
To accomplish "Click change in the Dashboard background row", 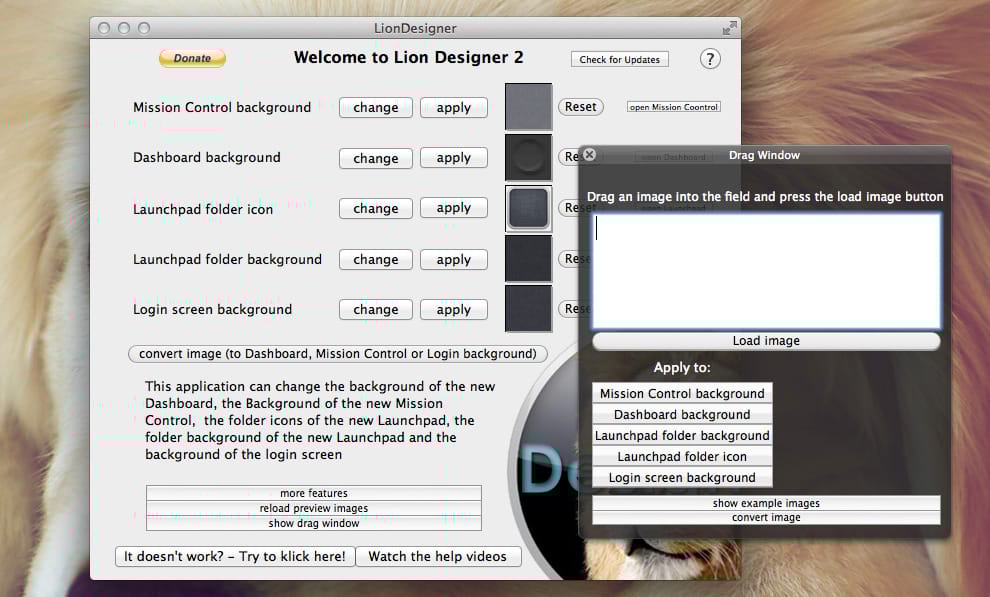I will [x=376, y=158].
